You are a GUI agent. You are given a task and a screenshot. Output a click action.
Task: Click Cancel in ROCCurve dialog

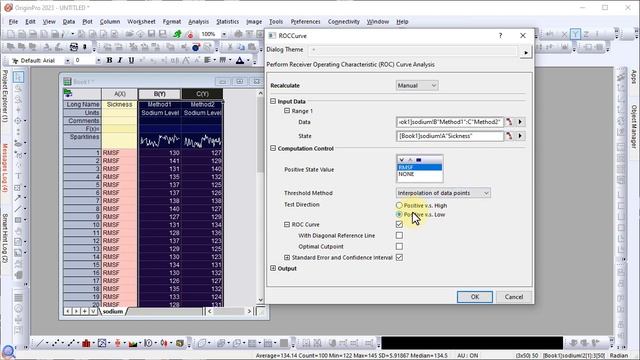tap(514, 297)
